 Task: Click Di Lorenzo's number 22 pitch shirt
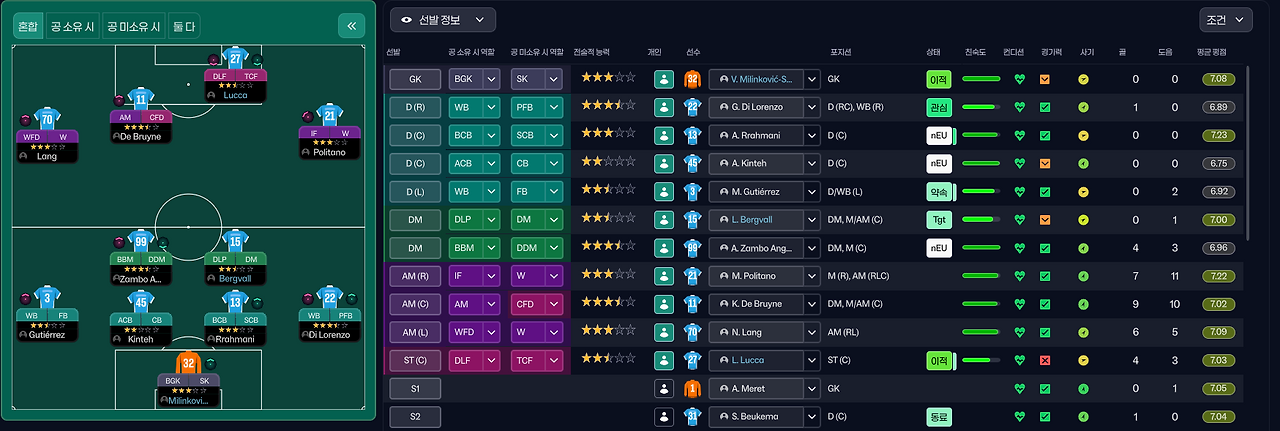click(331, 298)
